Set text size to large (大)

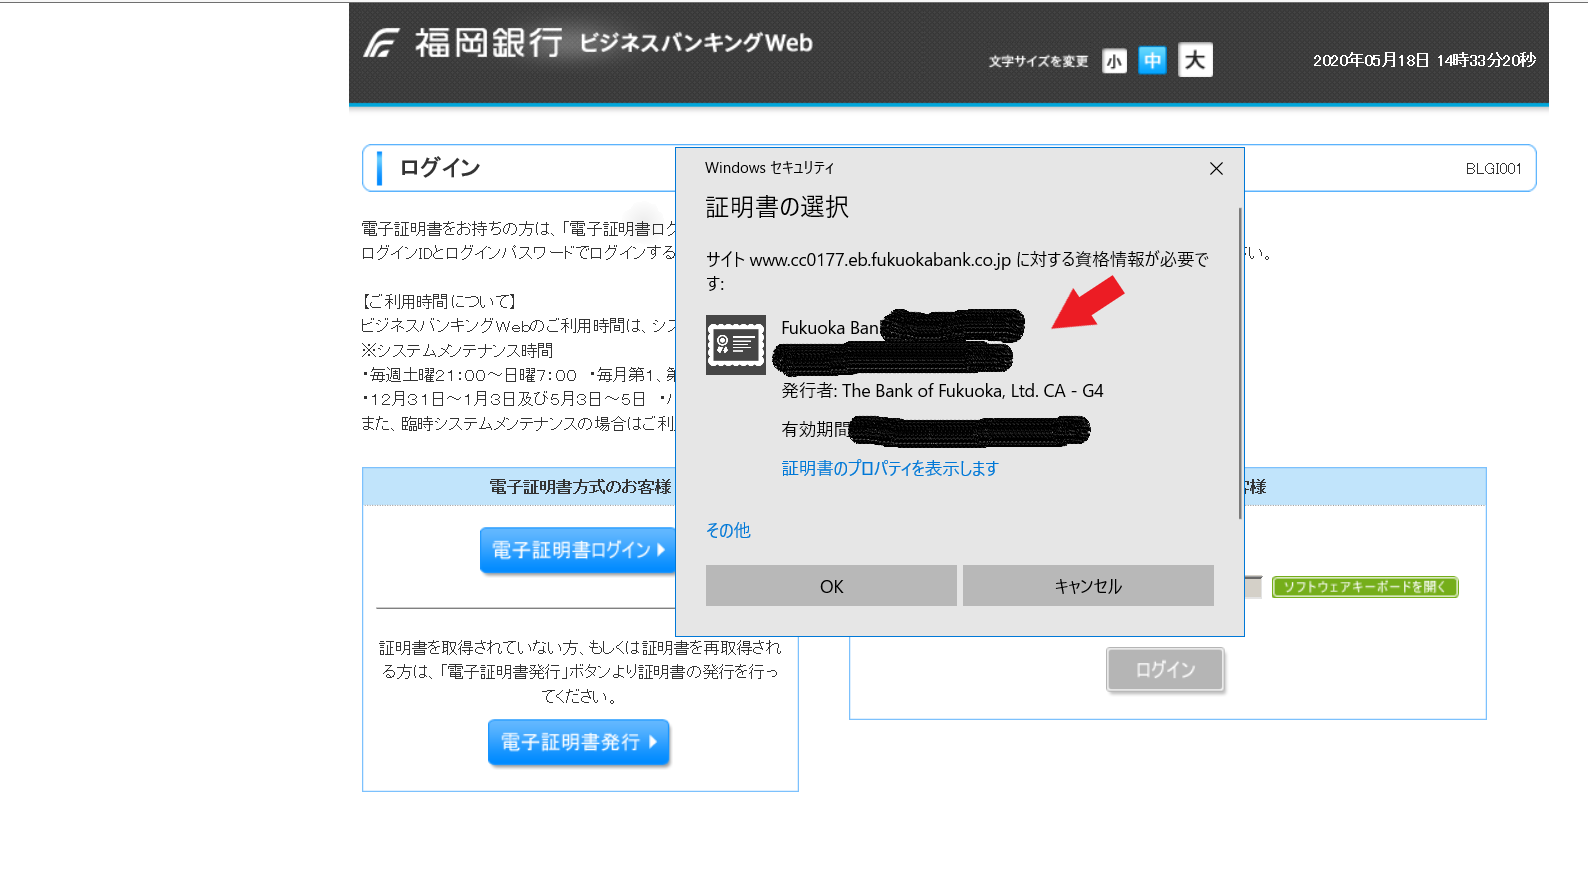click(1195, 60)
